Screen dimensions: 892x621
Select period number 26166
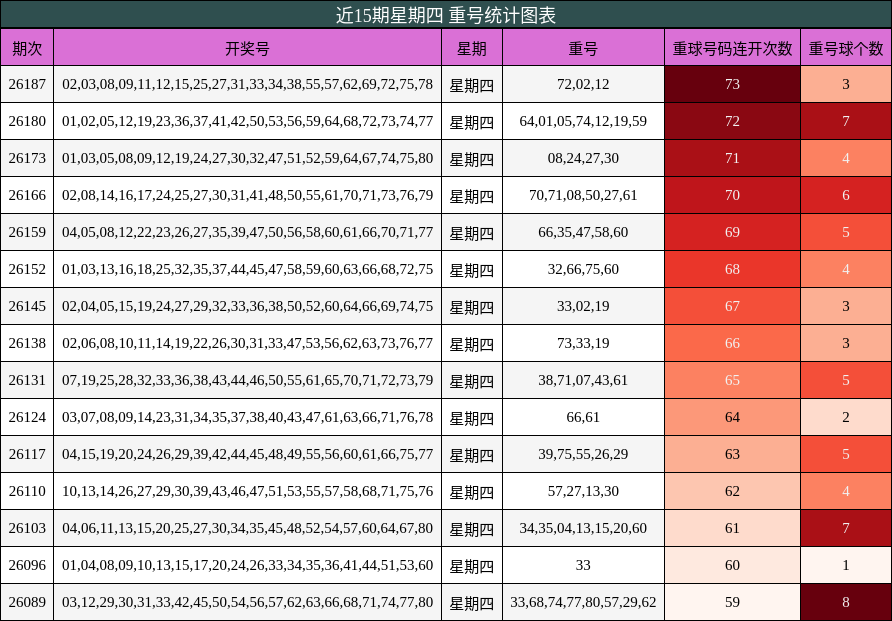pyautogui.click(x=27, y=195)
